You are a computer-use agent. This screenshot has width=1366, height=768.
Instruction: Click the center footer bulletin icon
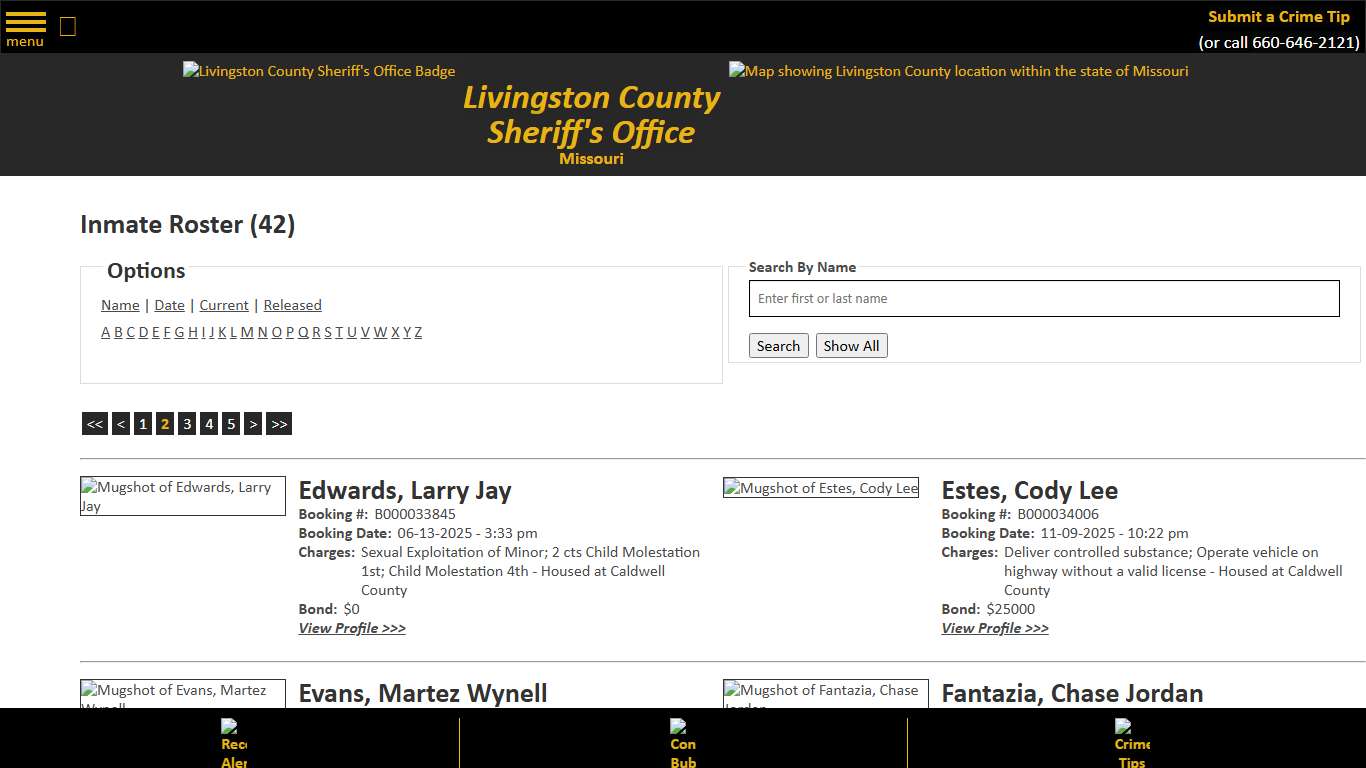tap(682, 742)
